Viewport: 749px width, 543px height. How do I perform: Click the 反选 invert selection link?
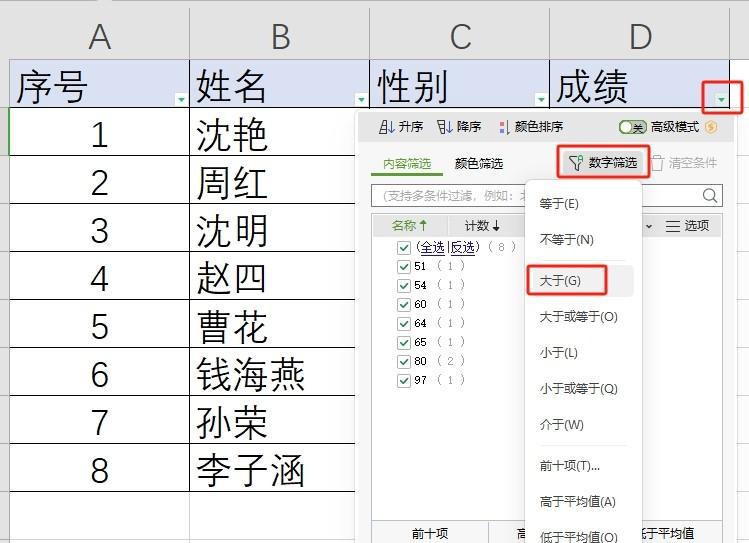pyautogui.click(x=463, y=247)
